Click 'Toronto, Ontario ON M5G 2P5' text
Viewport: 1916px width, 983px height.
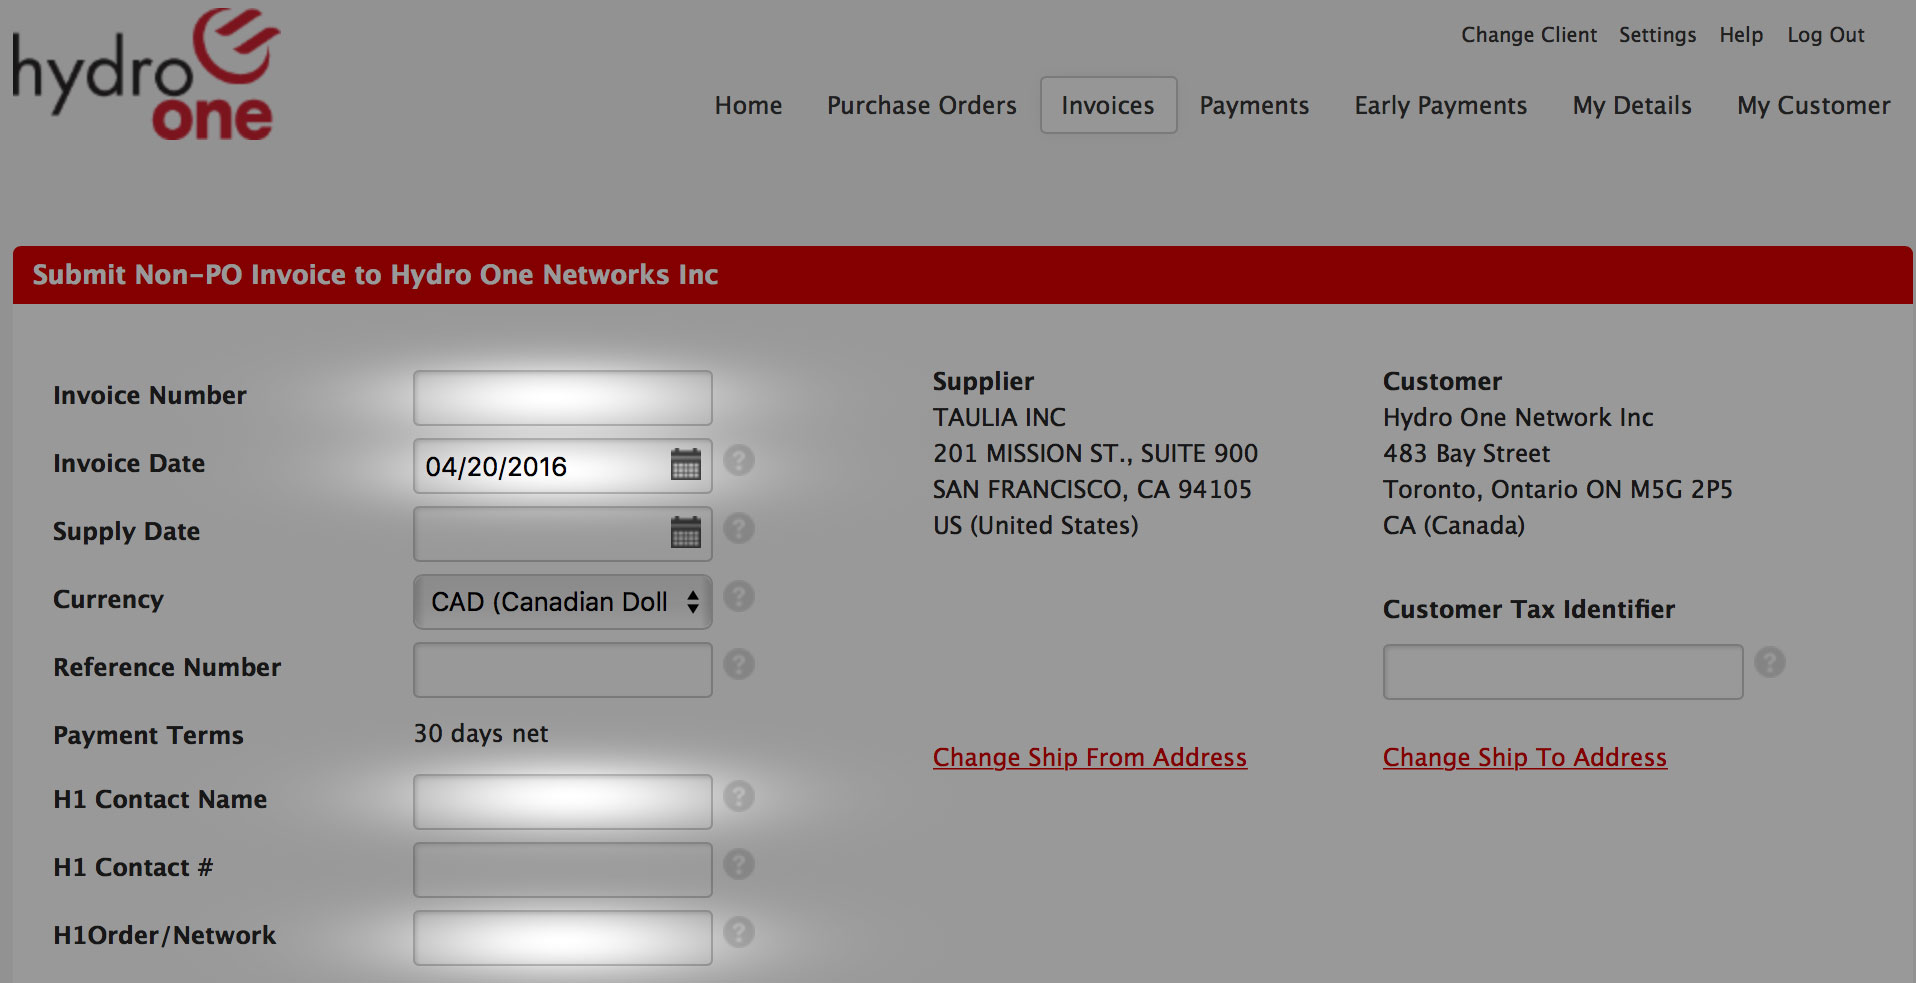click(x=1557, y=489)
